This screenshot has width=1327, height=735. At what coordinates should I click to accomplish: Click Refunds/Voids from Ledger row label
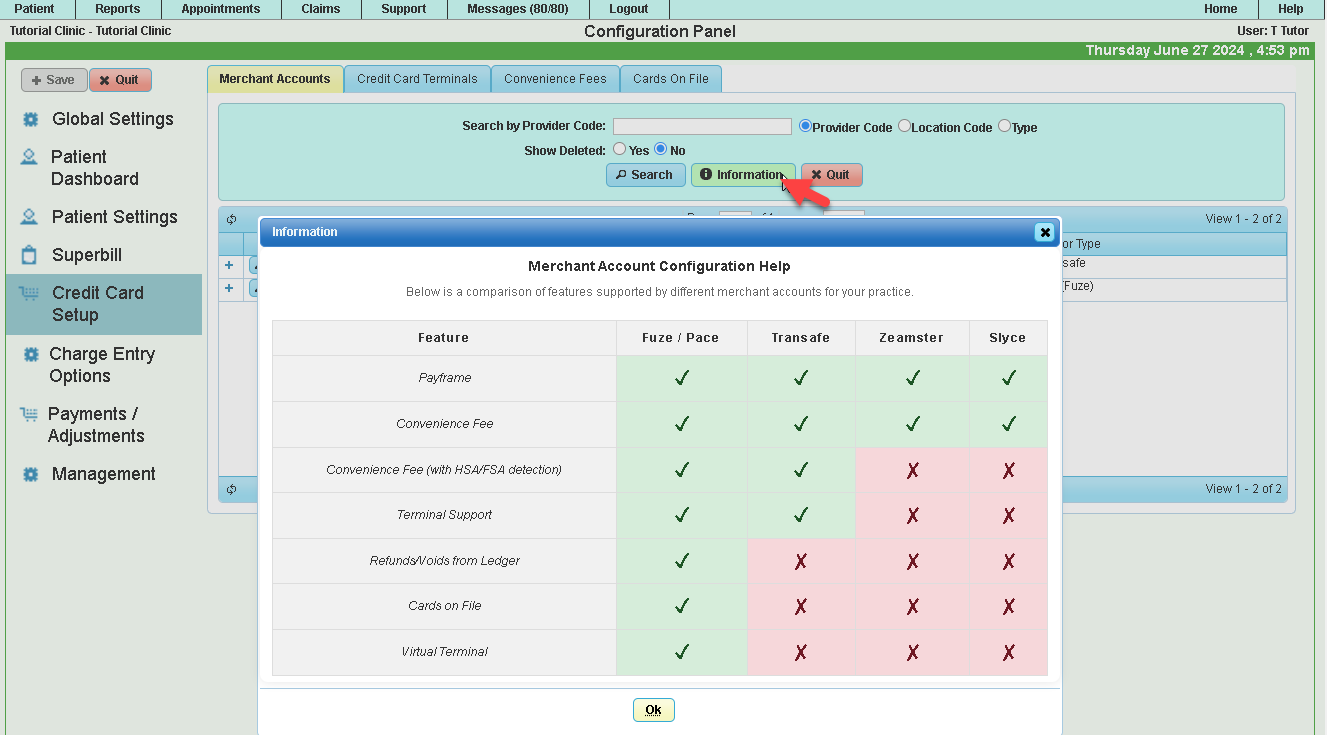tap(445, 561)
